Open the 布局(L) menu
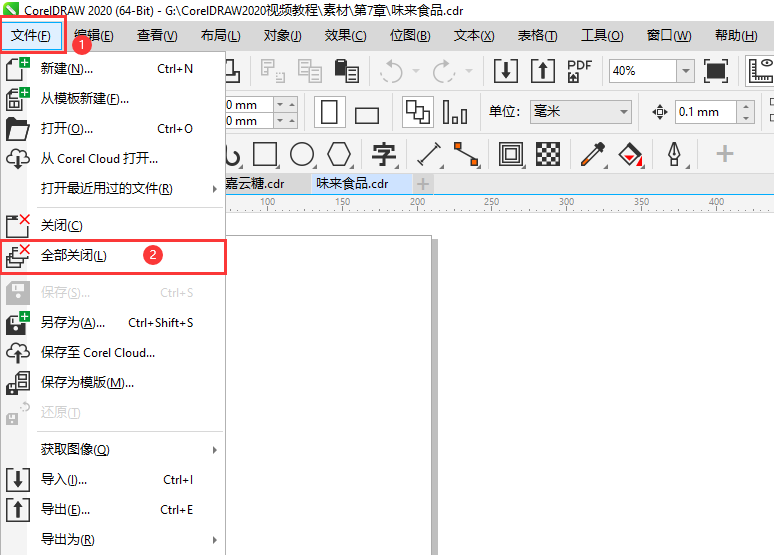 [x=220, y=36]
